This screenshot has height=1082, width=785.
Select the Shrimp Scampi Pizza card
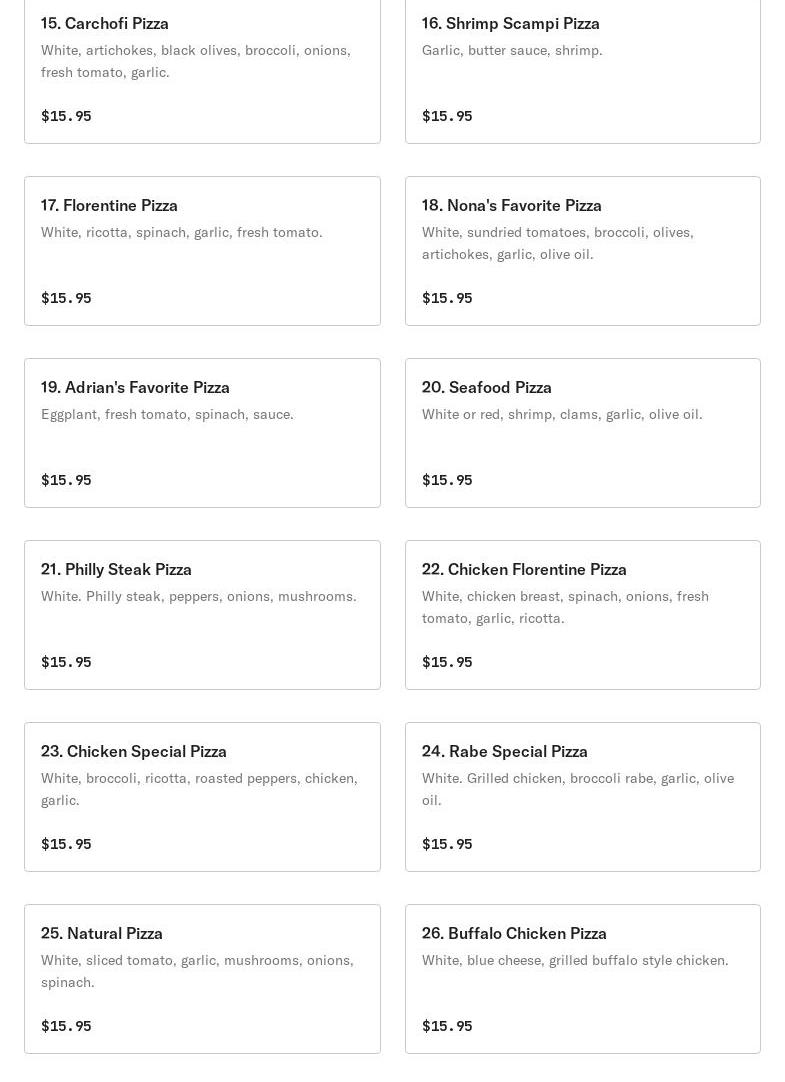tap(582, 70)
